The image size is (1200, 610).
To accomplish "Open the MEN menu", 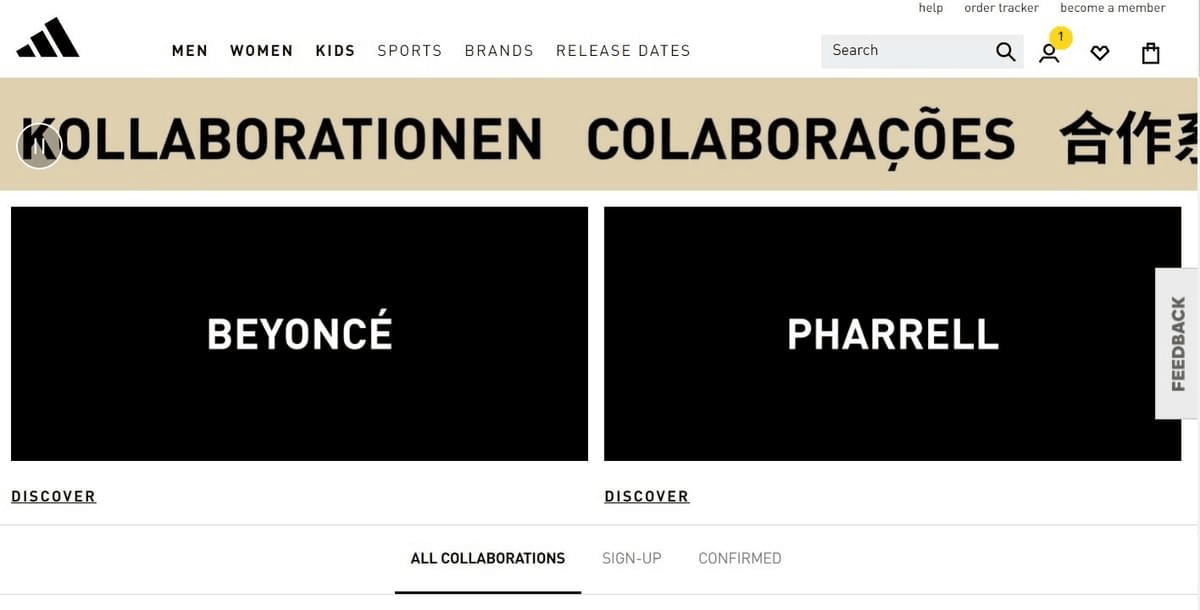I will point(189,50).
